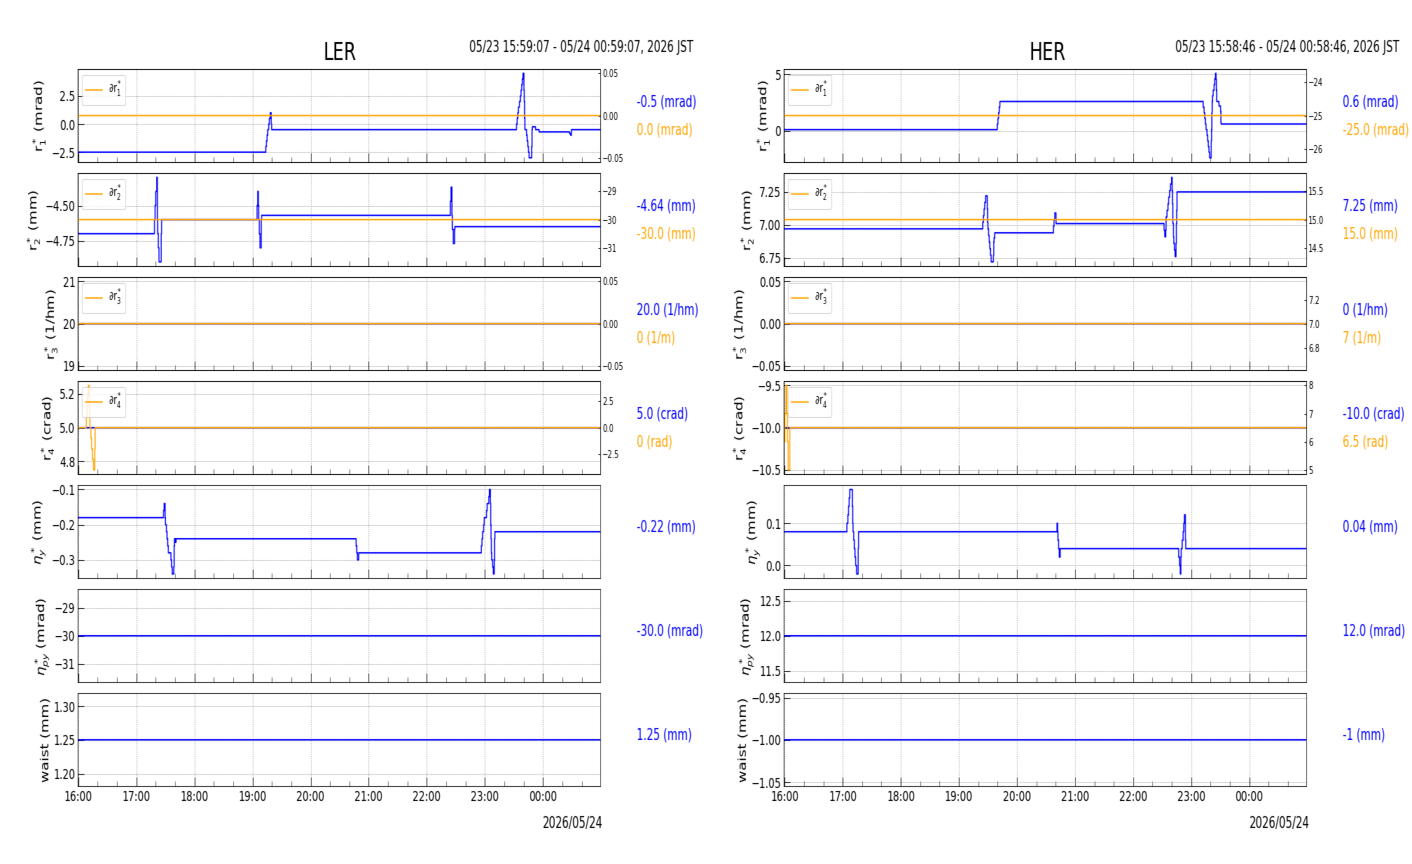Select LER orange value 0.0 (mrad)
This screenshot has height=864, width=1412.
(664, 130)
